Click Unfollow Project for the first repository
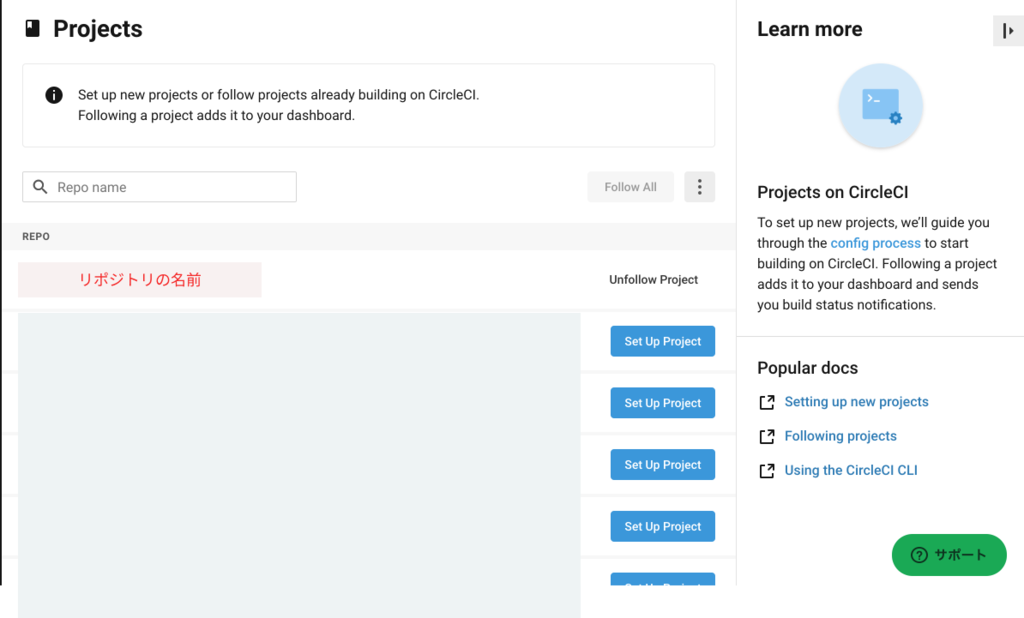The image size is (1024, 618). (x=653, y=280)
